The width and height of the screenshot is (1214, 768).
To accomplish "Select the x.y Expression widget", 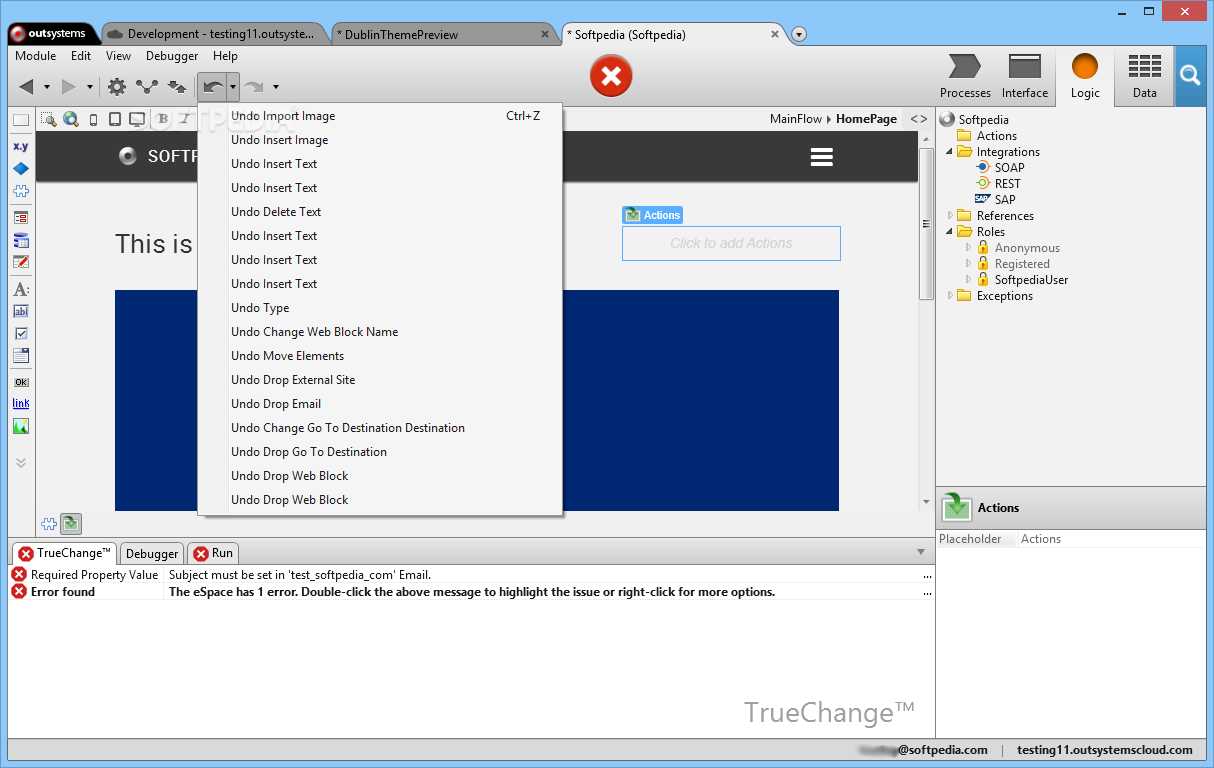I will pos(21,146).
